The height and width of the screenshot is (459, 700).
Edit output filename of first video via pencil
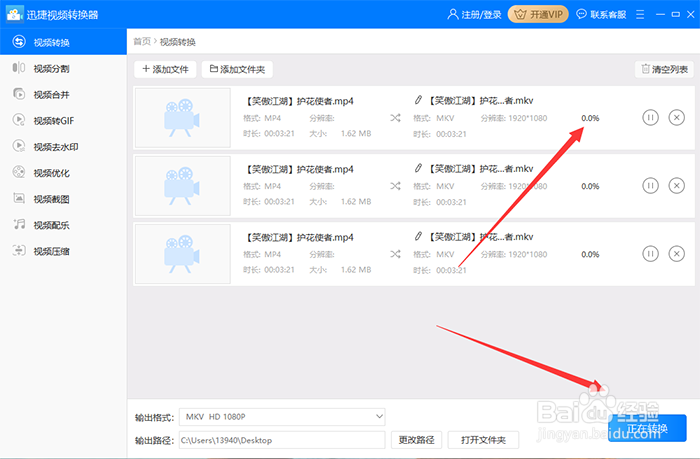pos(418,100)
